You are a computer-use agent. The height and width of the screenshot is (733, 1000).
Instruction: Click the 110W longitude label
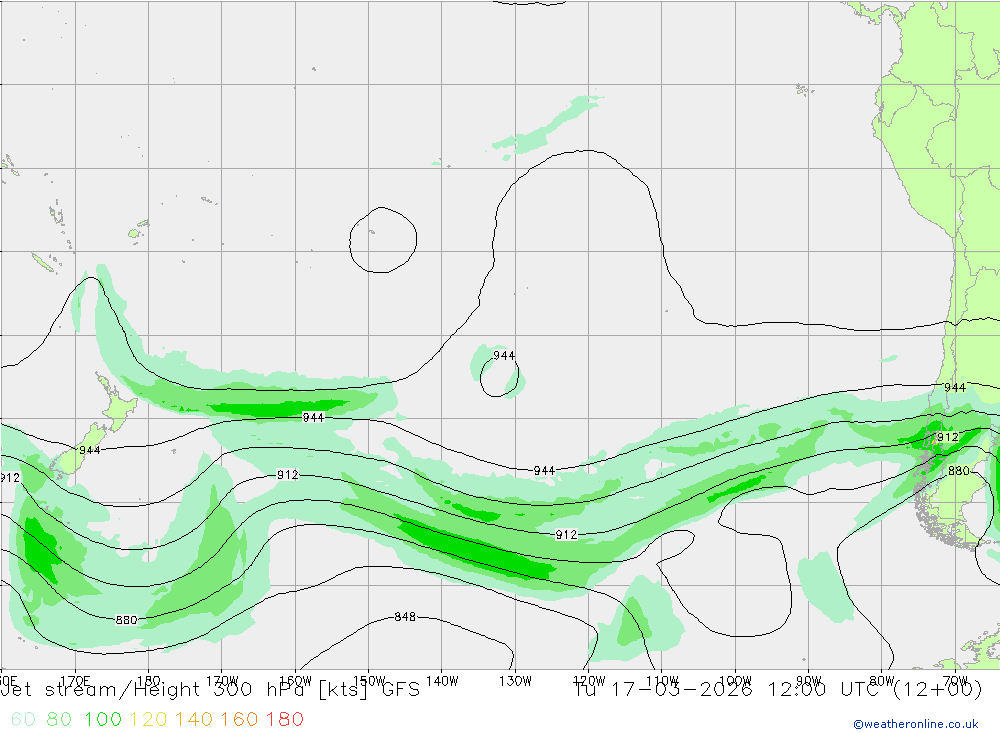662,681
